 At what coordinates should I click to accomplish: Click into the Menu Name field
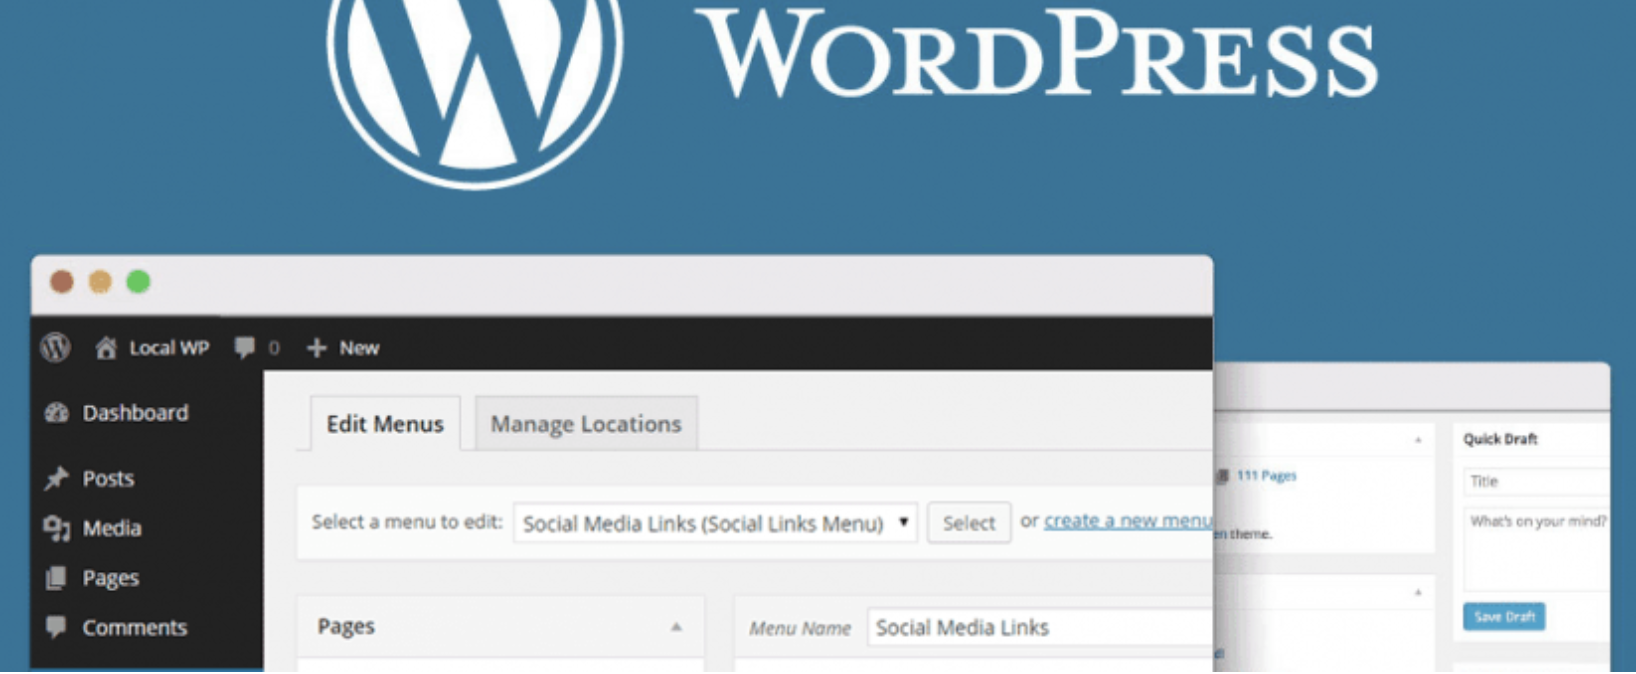coord(1040,627)
